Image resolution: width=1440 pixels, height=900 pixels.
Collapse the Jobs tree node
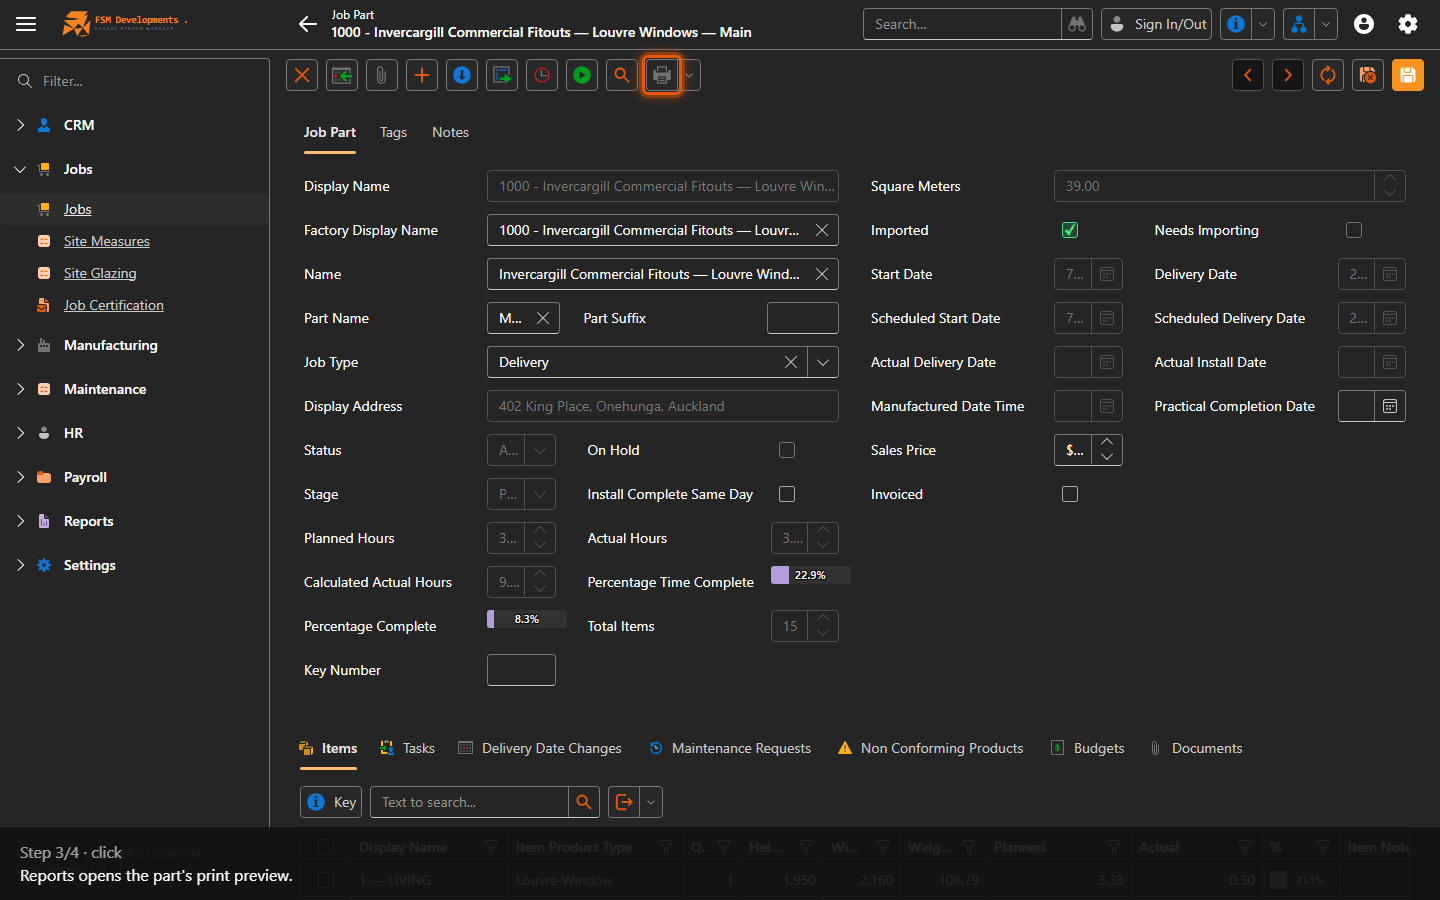[20, 169]
